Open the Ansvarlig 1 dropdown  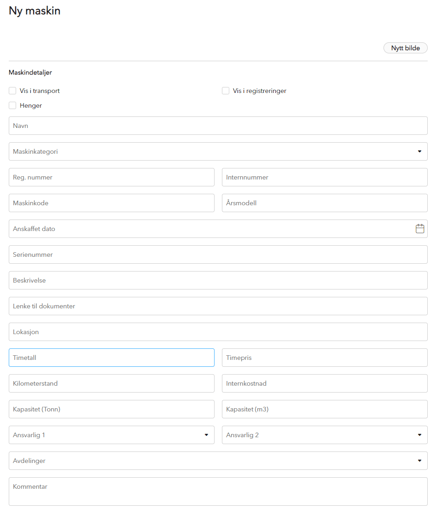coord(111,435)
